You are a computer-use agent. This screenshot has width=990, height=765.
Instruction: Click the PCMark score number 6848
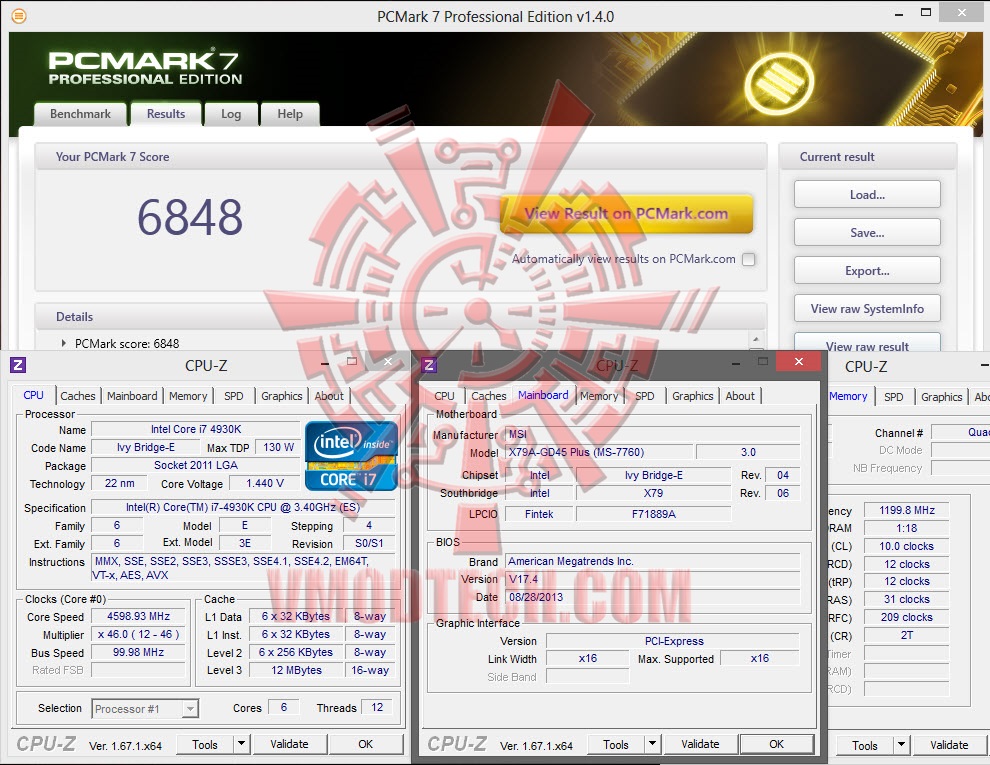point(190,217)
